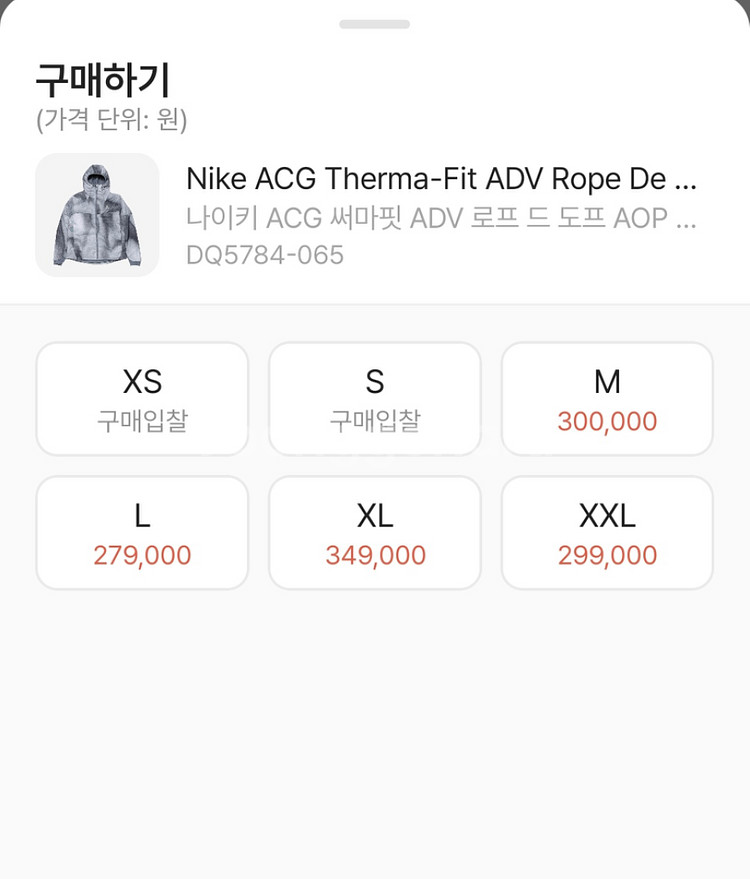Pick the XL size option
Image resolution: width=750 pixels, height=879 pixels.
[375, 532]
